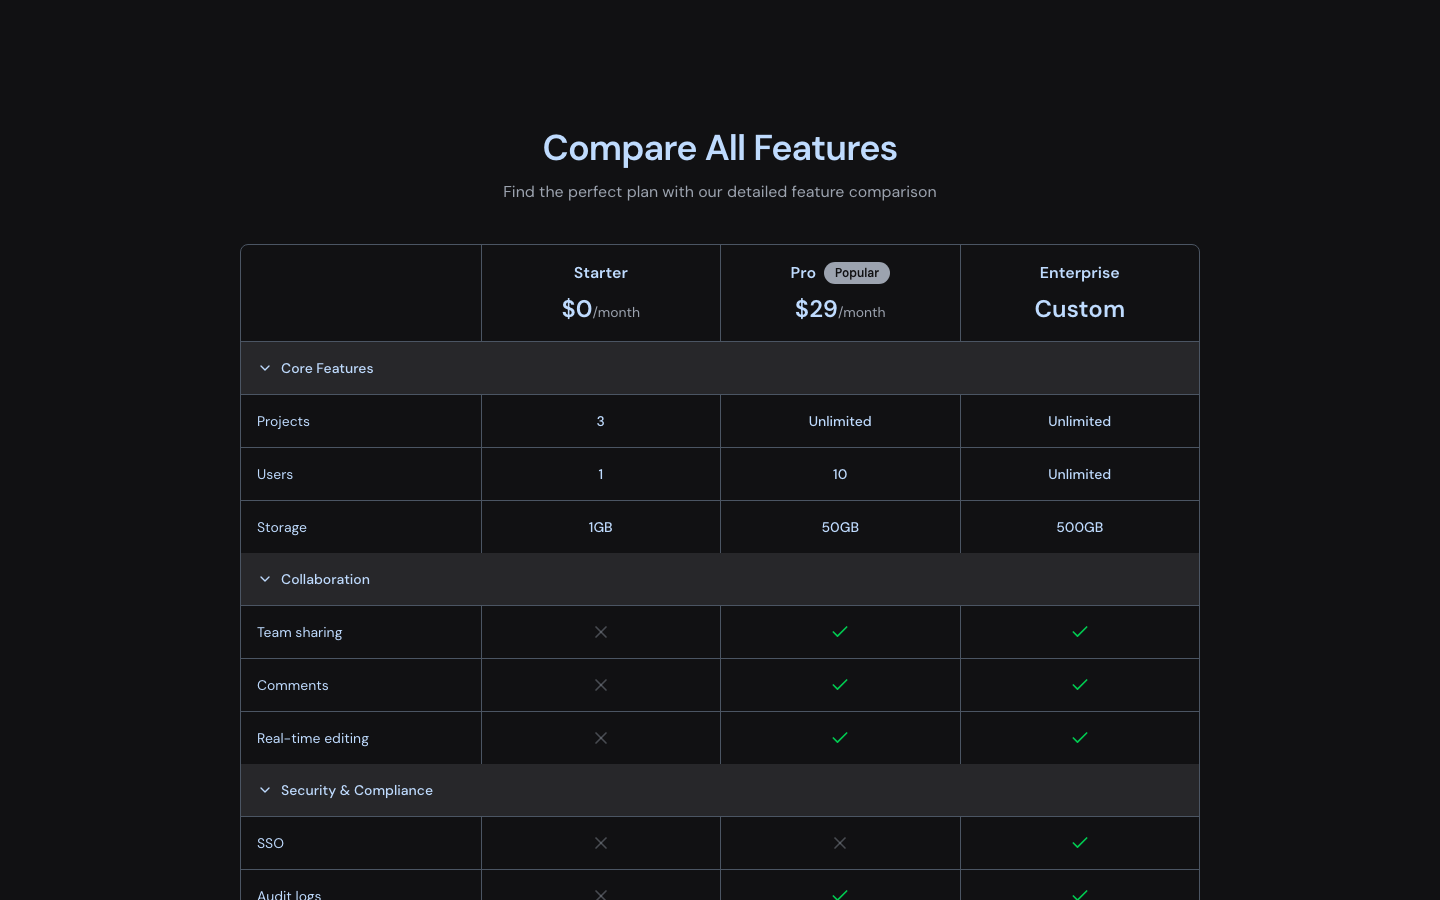The image size is (1440, 900).
Task: Click the Popular badge next to Pro
Action: pos(856,273)
